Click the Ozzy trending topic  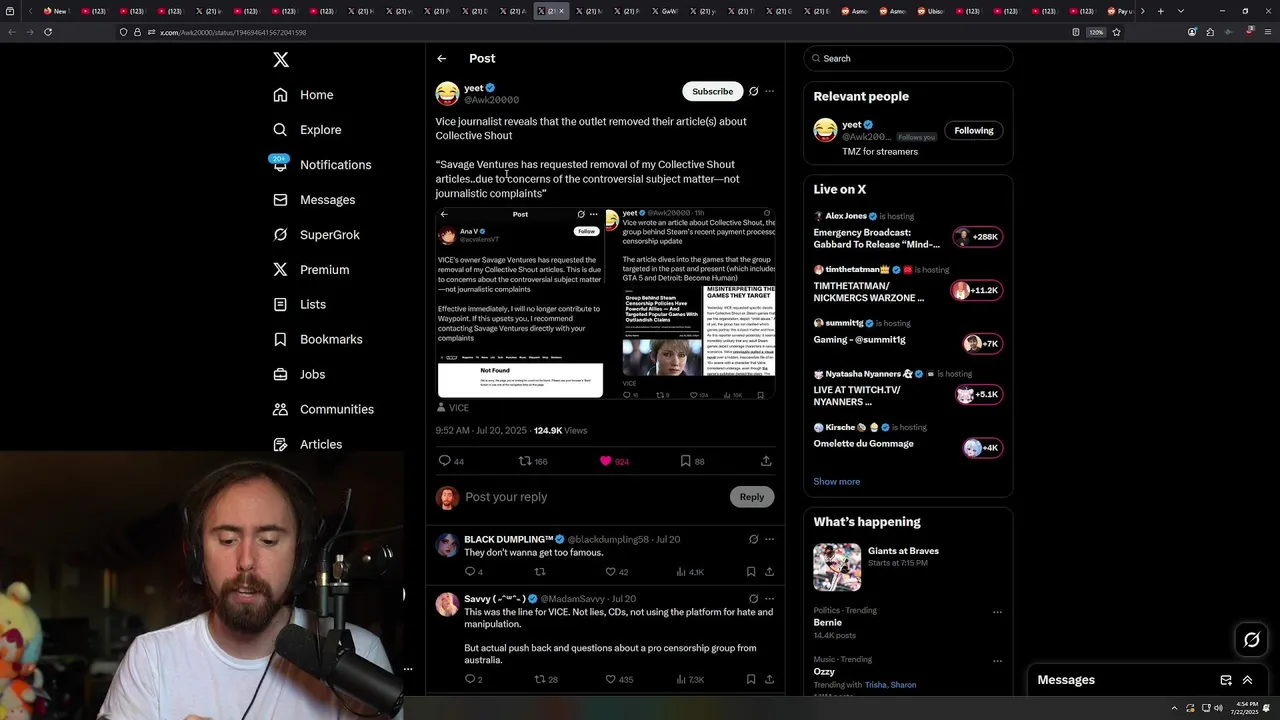point(824,672)
